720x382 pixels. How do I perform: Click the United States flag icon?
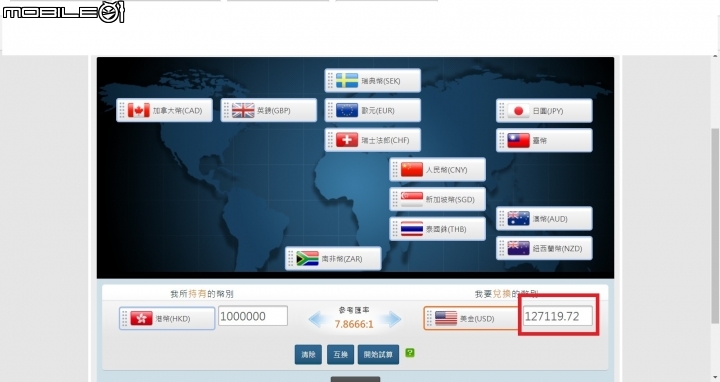(446, 318)
